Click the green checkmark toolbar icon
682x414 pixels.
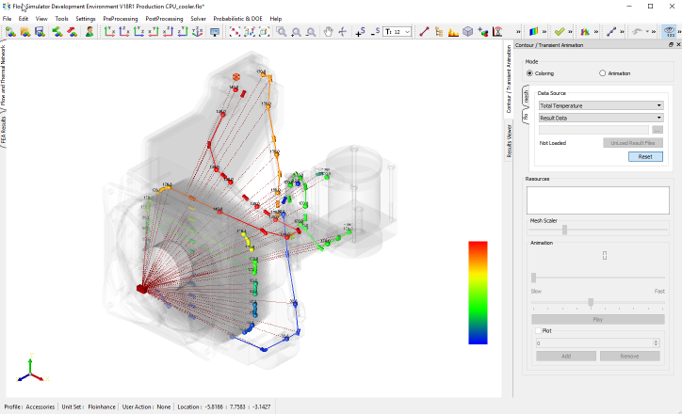560,32
